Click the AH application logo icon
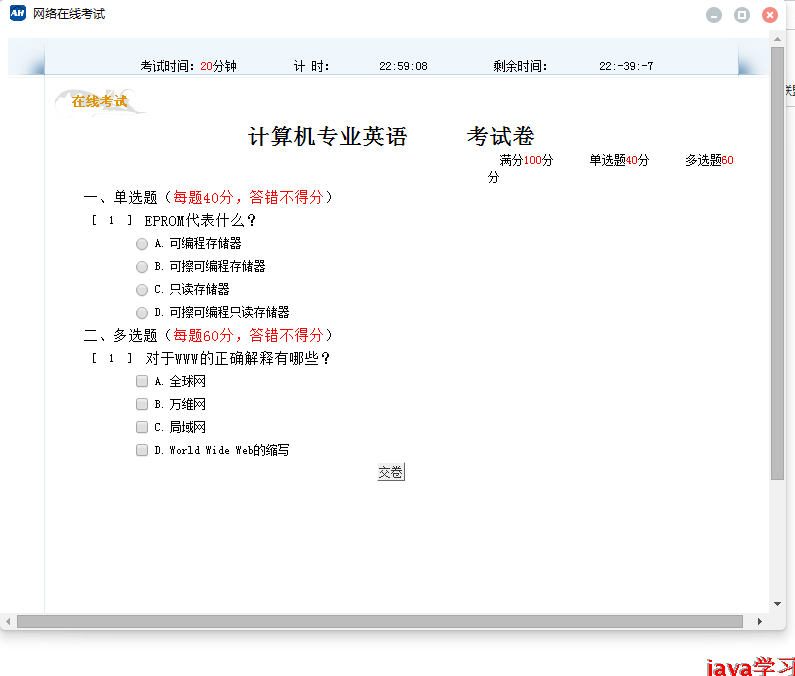This screenshot has height=676, width=795. pos(18,13)
